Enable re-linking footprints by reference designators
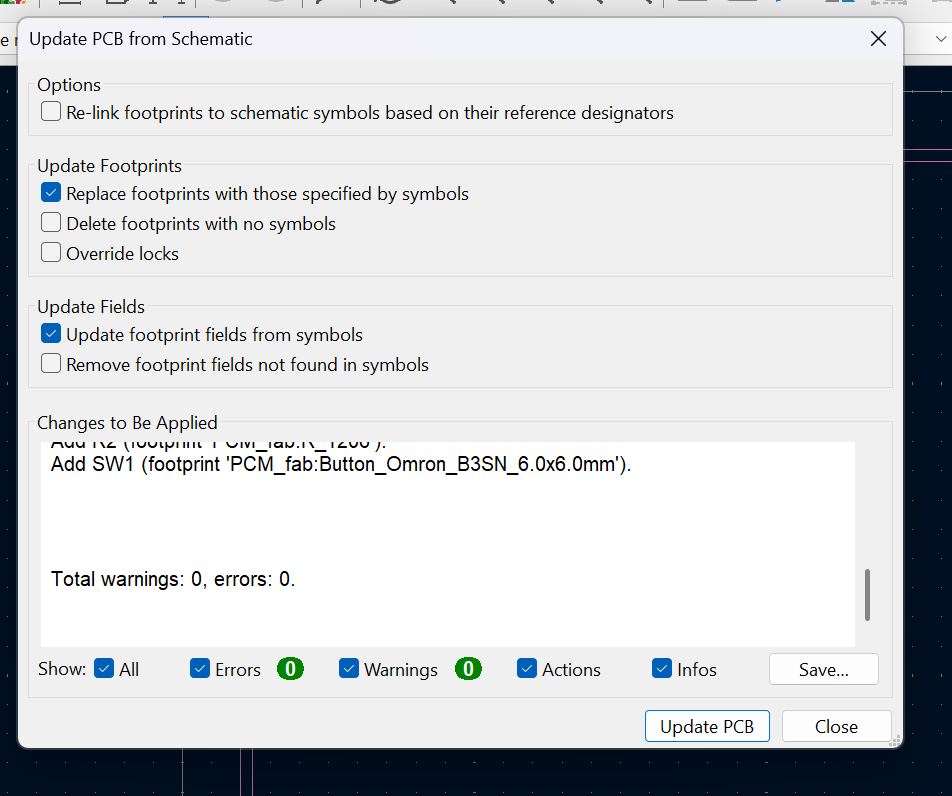The height and width of the screenshot is (796, 952). click(x=50, y=111)
